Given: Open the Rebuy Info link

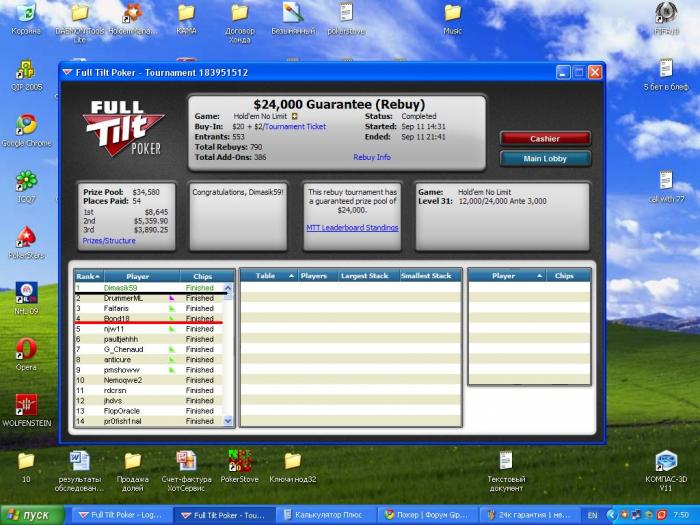Looking at the screenshot, I should click(372, 157).
